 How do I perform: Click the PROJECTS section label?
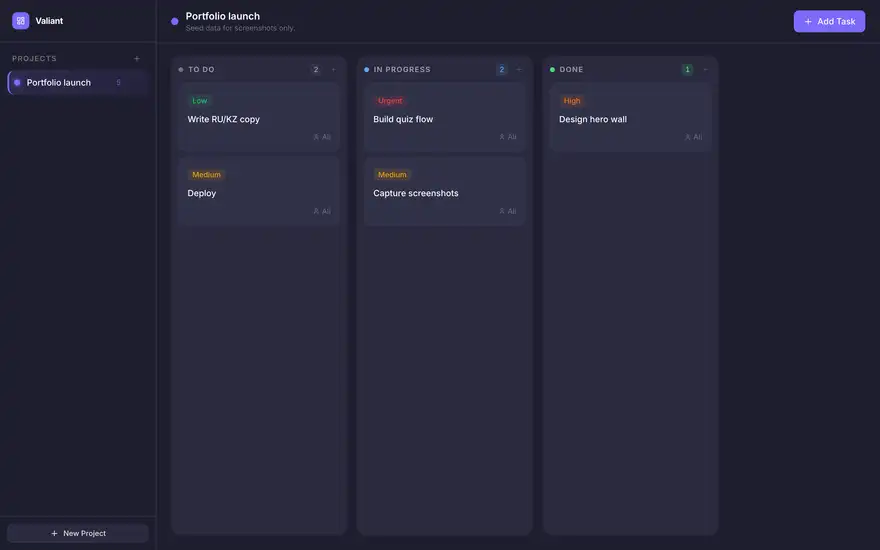(x=34, y=58)
